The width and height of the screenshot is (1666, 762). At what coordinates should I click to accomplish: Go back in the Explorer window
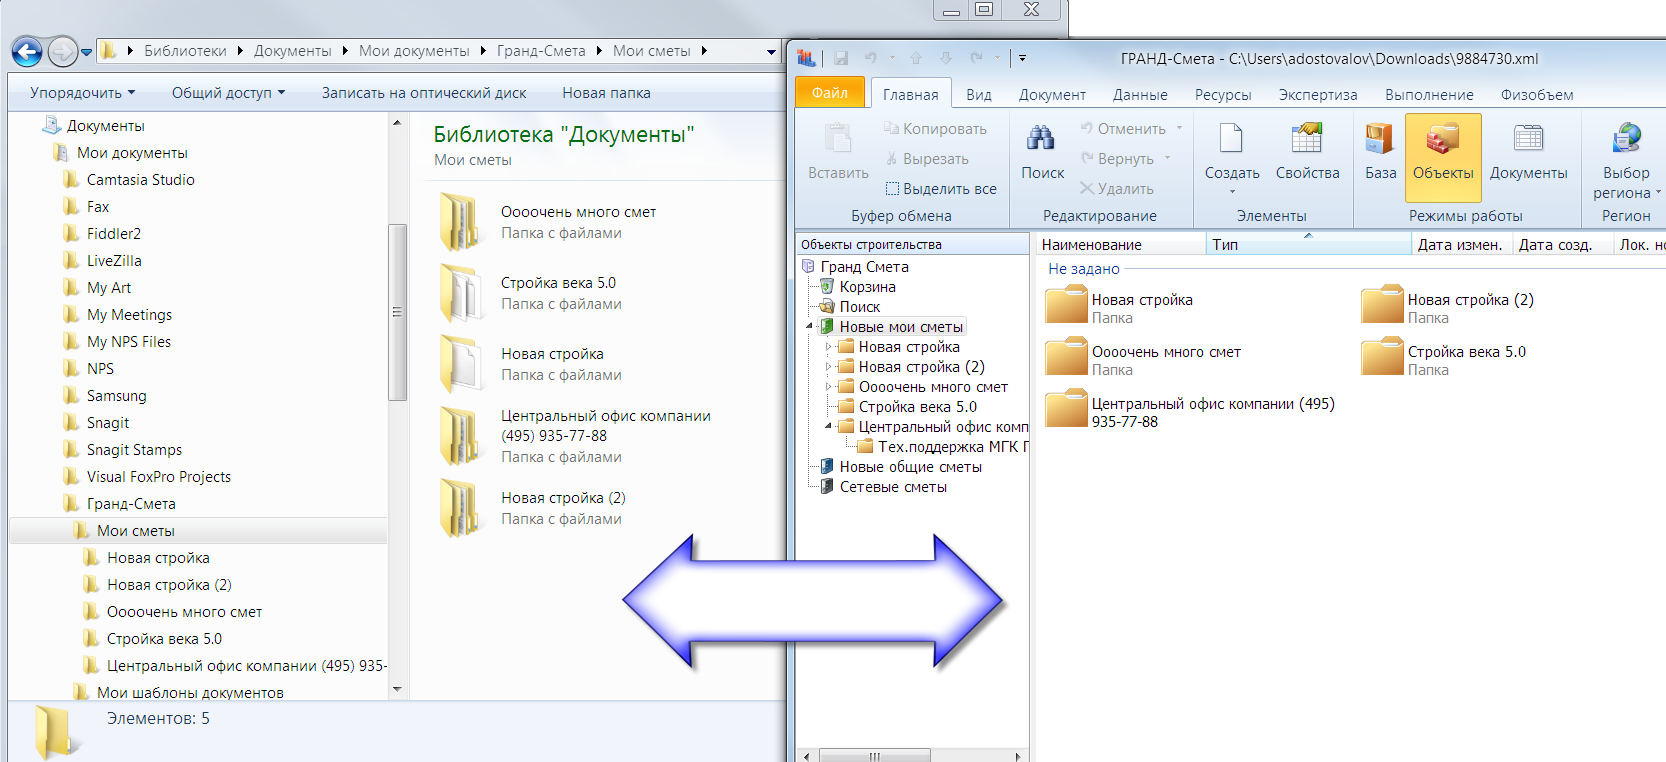pyautogui.click(x=27, y=51)
